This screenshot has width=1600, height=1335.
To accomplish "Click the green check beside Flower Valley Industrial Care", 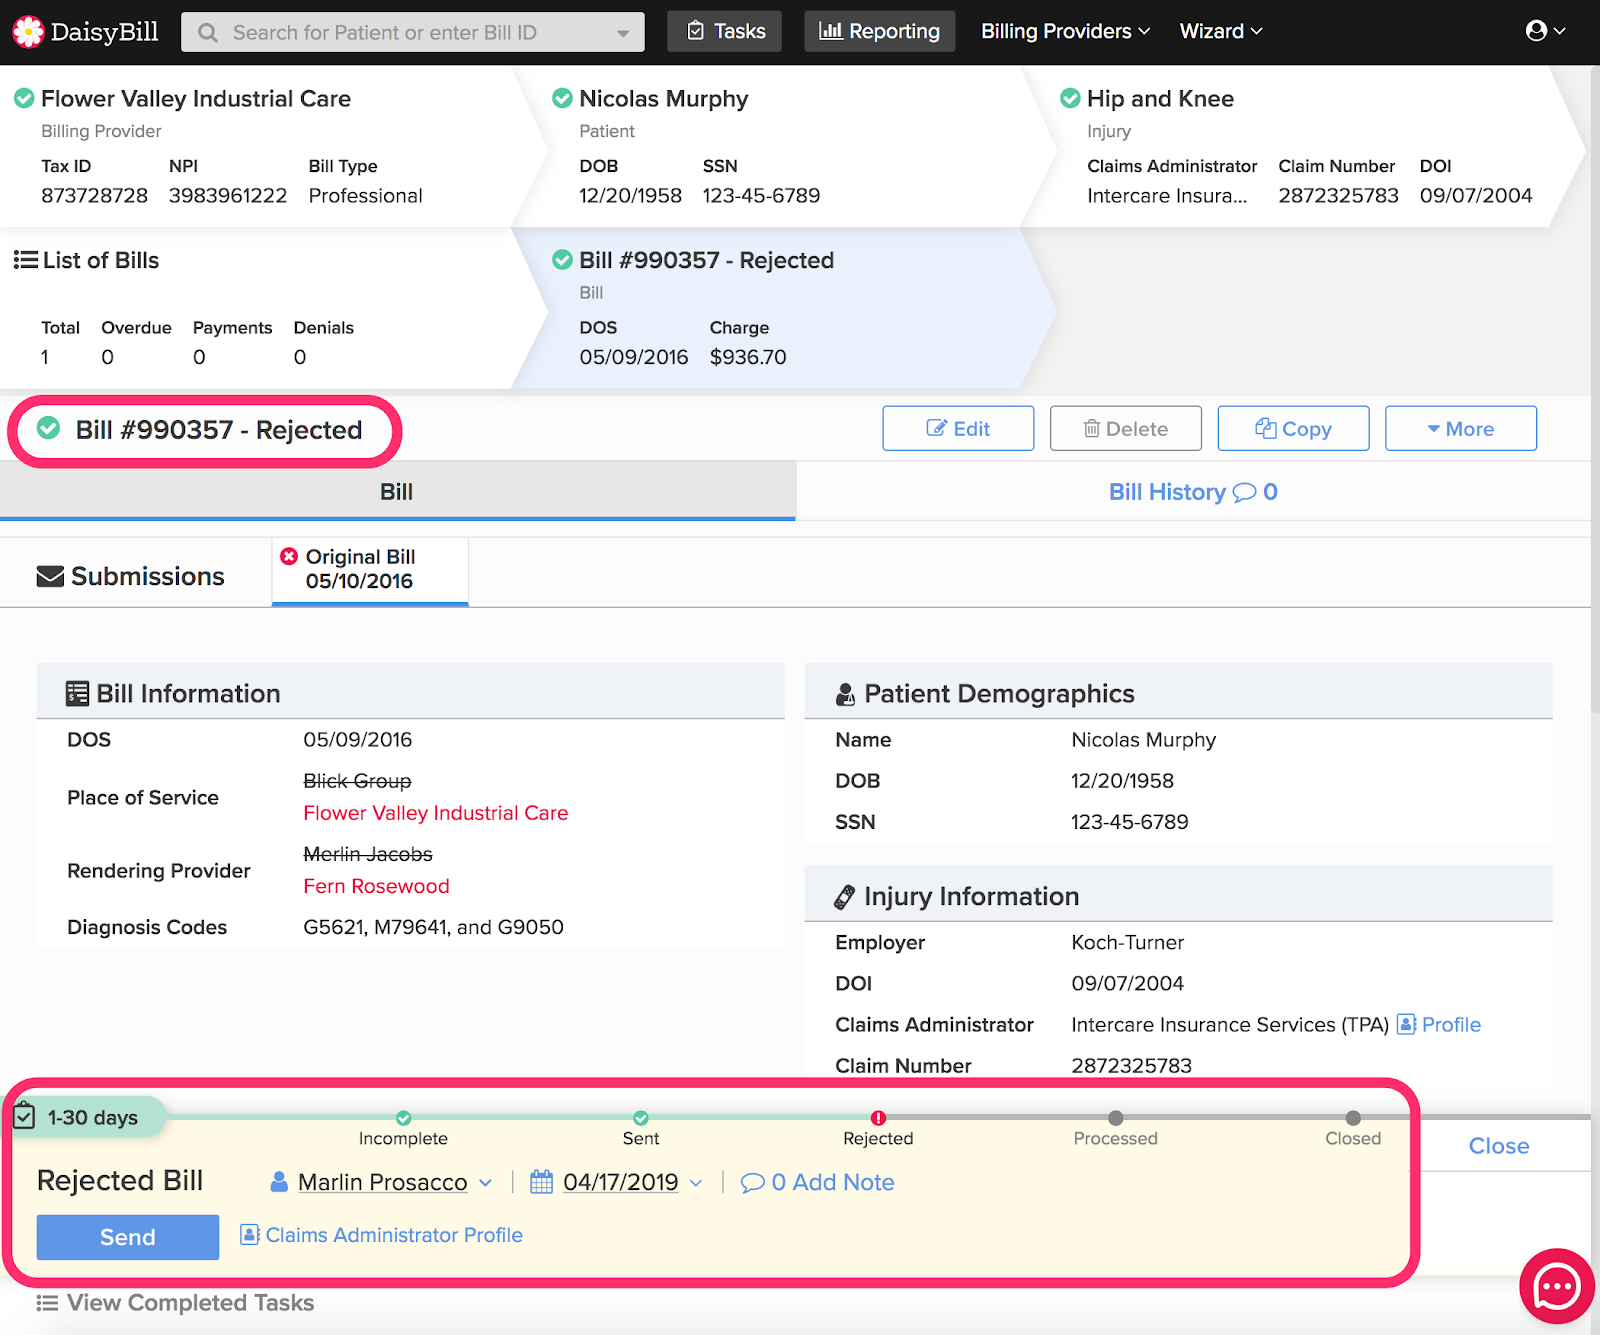I will click(x=24, y=98).
